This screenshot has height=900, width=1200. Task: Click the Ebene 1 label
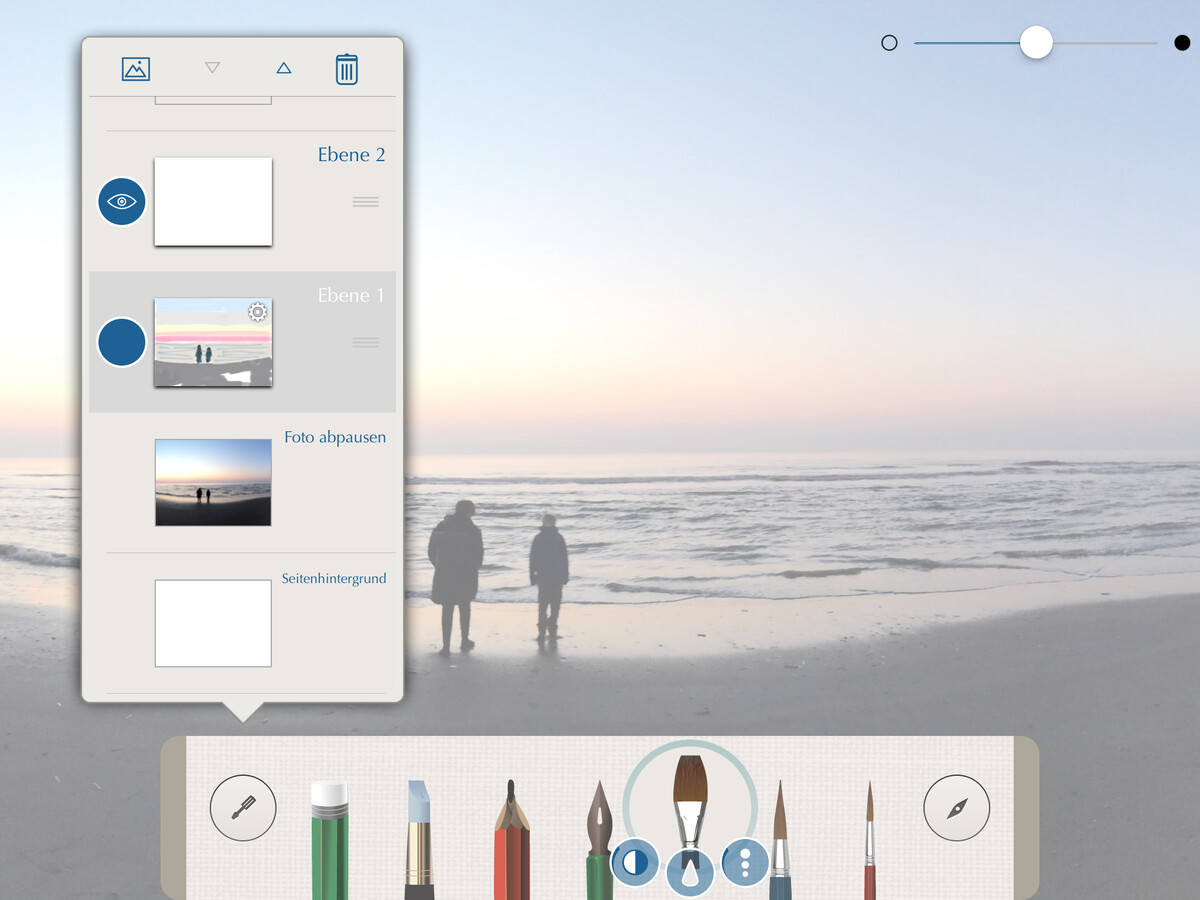(351, 296)
